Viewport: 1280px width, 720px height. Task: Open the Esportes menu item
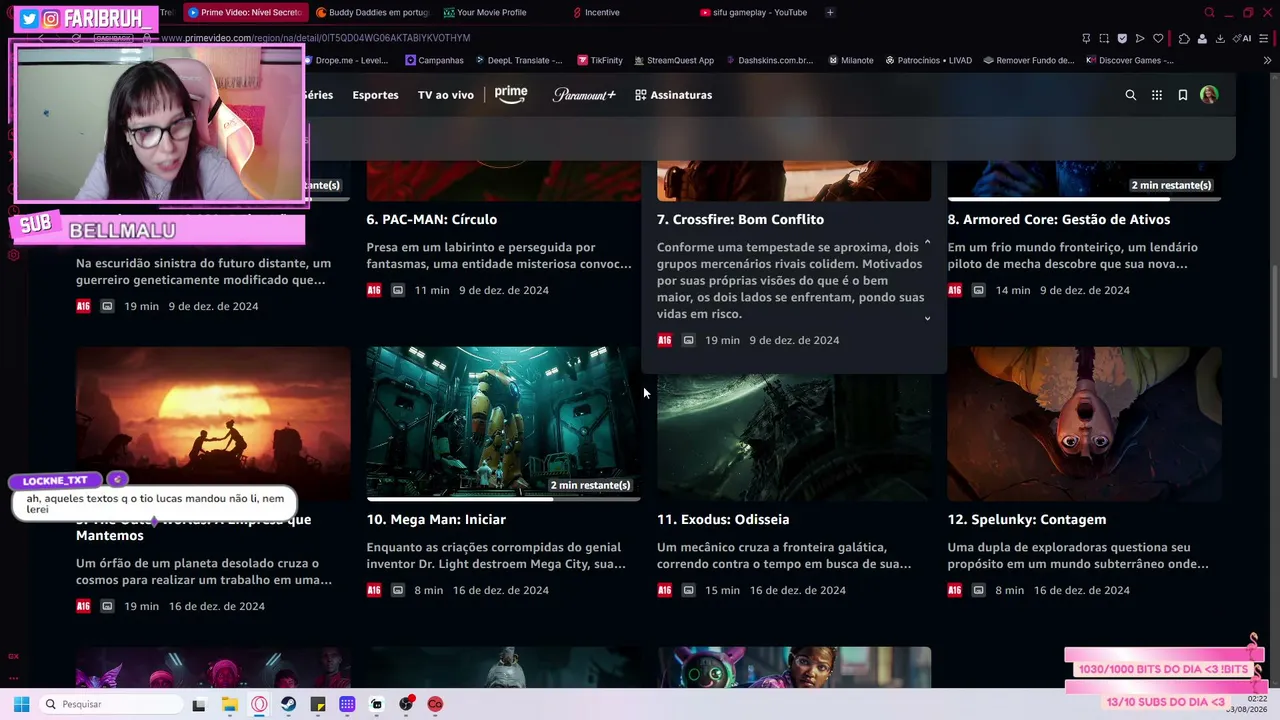pyautogui.click(x=375, y=95)
